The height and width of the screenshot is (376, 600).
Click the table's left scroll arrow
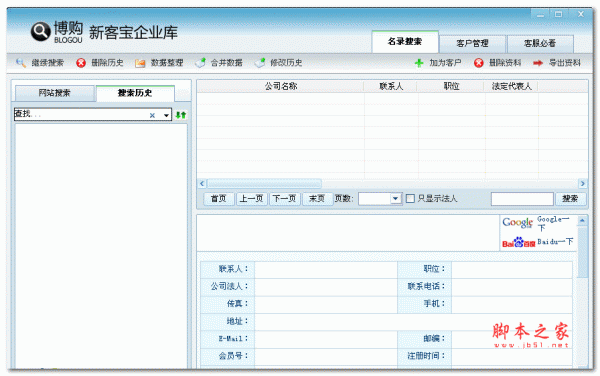pos(202,184)
